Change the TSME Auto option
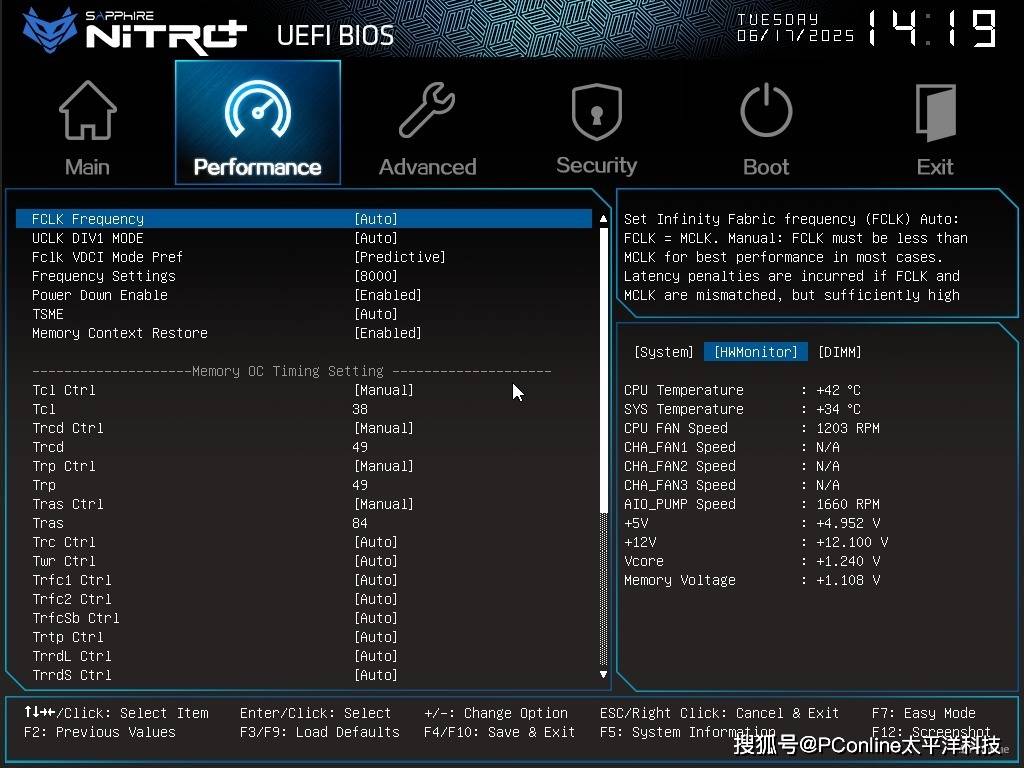 [376, 314]
